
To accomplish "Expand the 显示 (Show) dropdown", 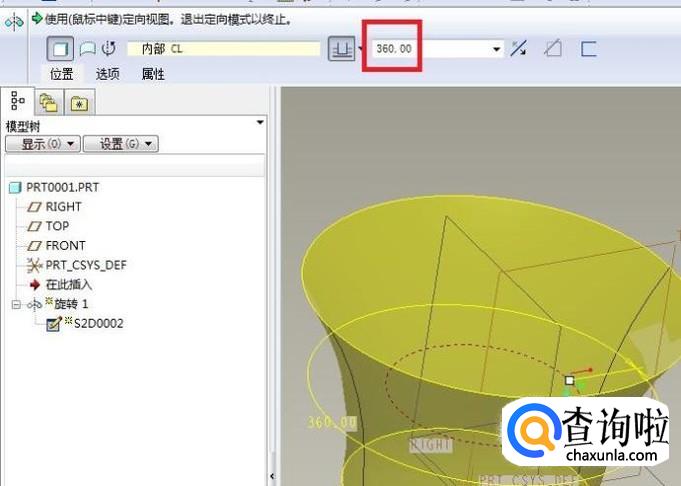I will click(42, 144).
